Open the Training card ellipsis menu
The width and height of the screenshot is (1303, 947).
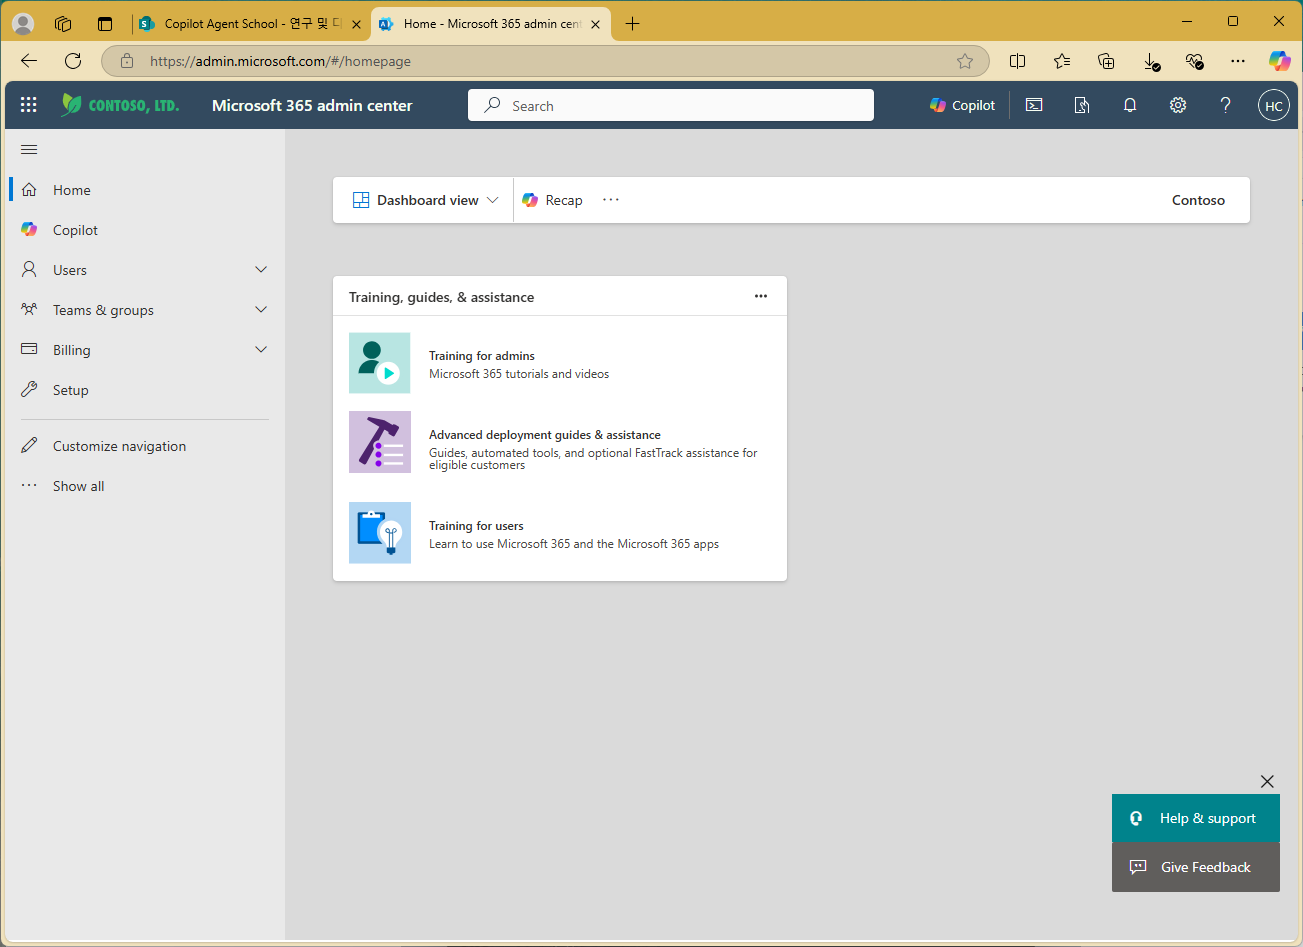761,296
